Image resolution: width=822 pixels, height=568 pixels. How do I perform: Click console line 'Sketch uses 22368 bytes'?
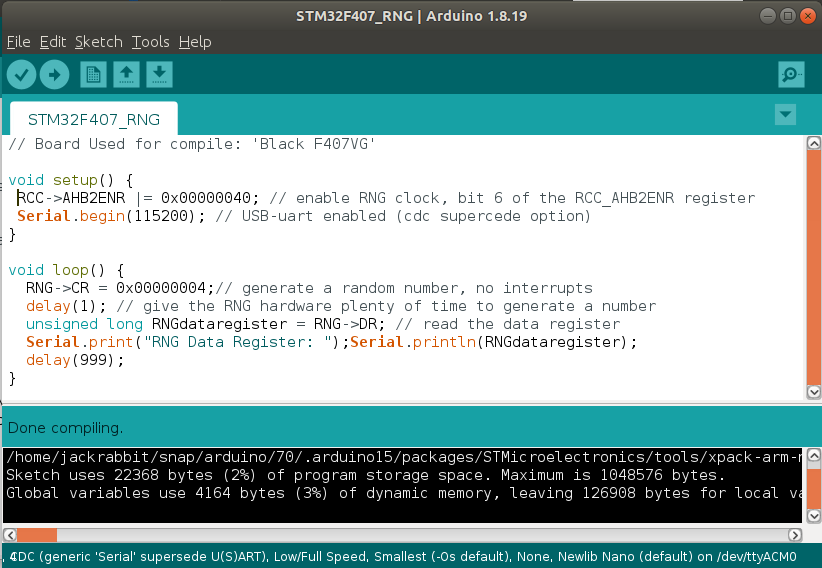366,475
